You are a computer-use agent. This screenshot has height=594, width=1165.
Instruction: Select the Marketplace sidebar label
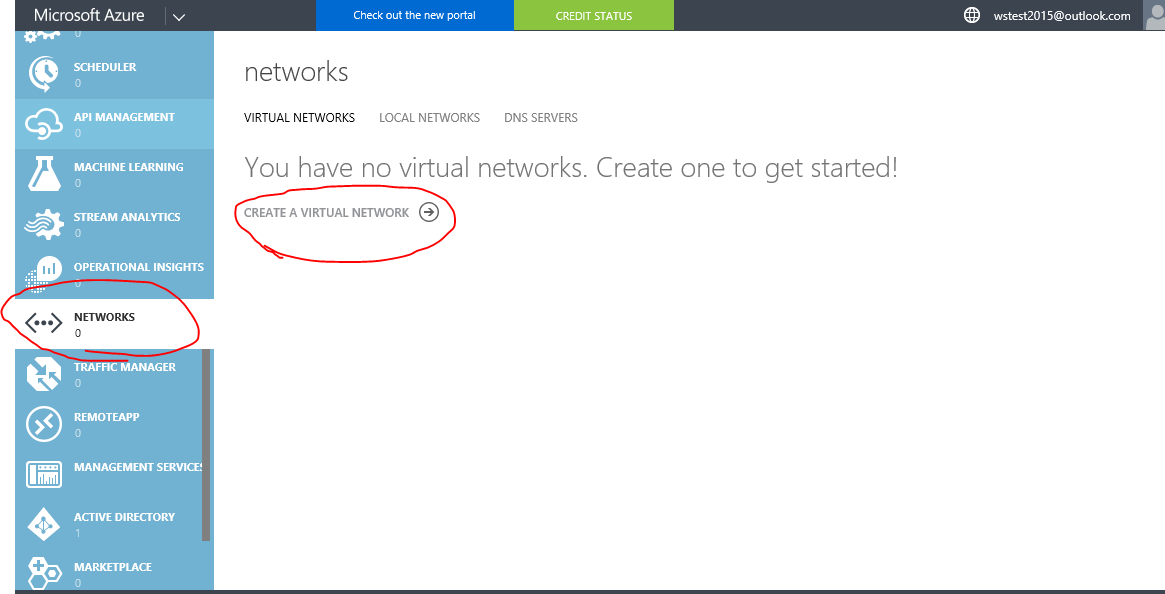[x=113, y=566]
